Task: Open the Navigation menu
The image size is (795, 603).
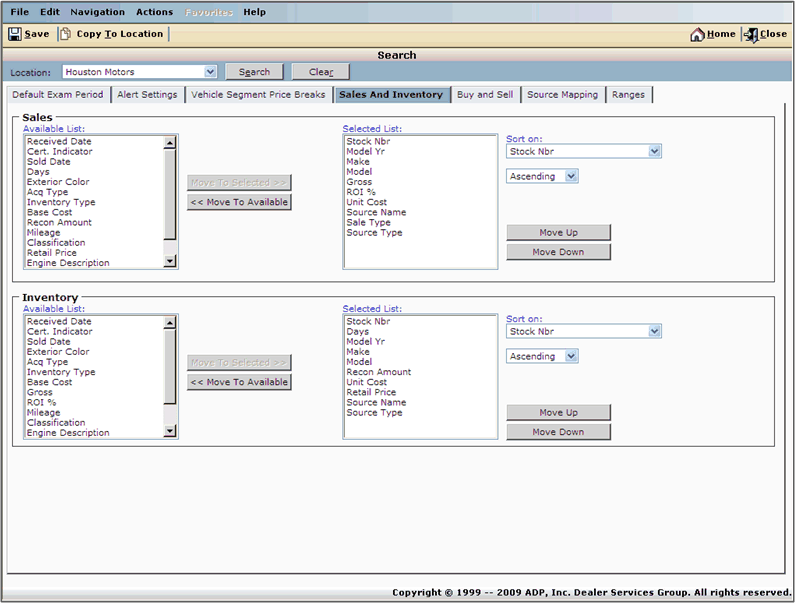Action: tap(97, 12)
